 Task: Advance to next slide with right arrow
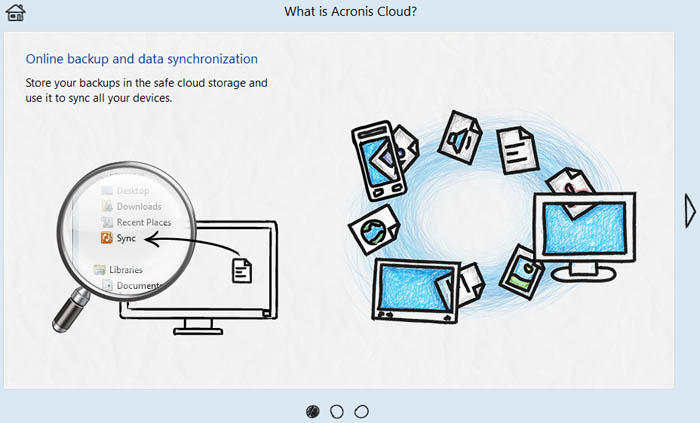pos(690,211)
